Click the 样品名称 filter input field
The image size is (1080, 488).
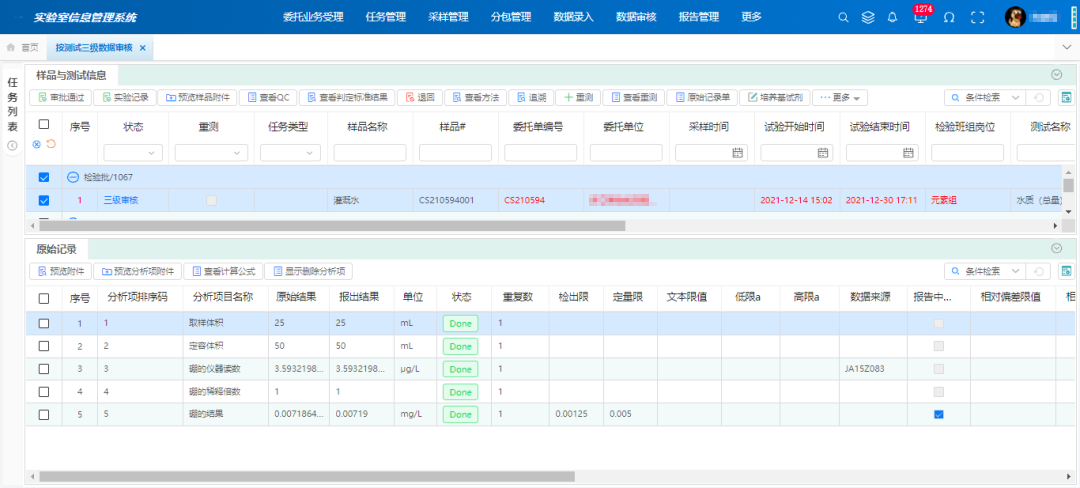(367, 153)
